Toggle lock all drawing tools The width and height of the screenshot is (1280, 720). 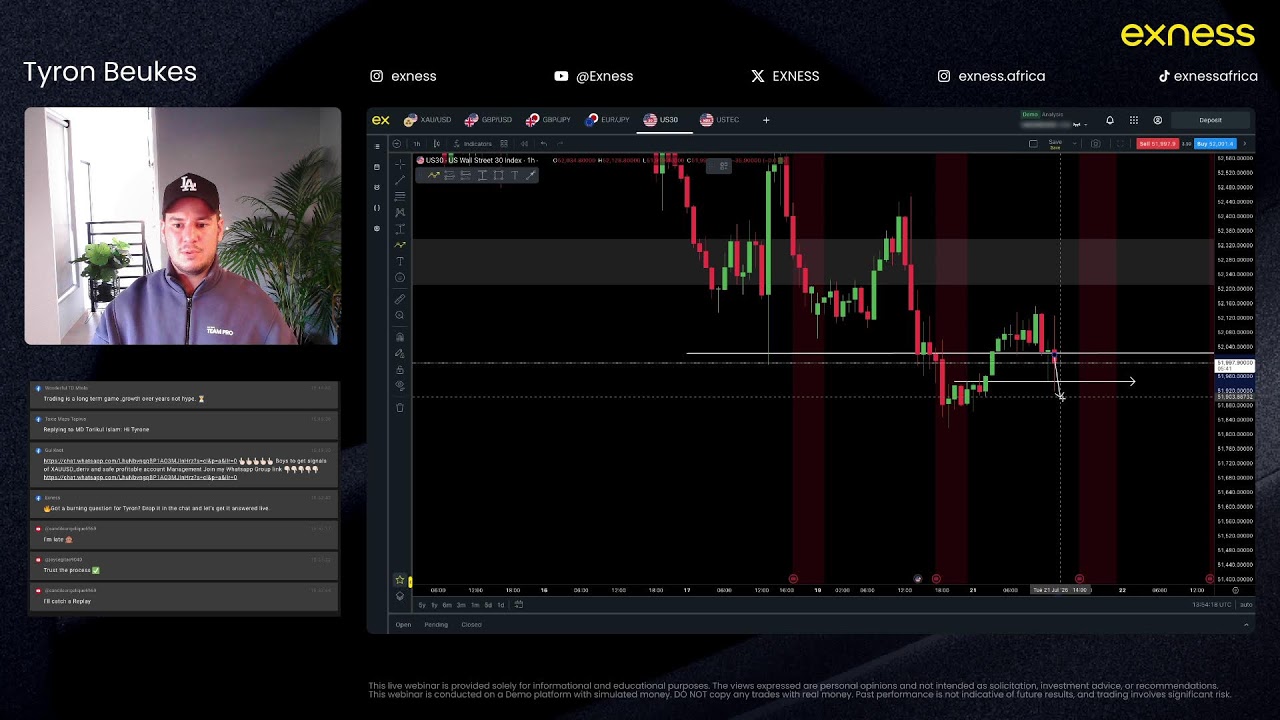[x=400, y=369]
